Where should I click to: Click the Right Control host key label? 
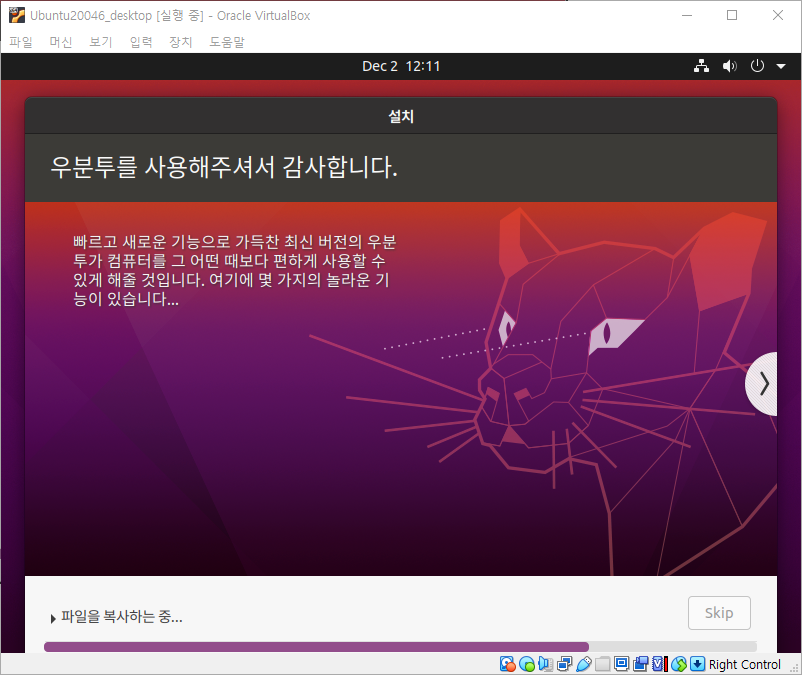click(x=745, y=664)
